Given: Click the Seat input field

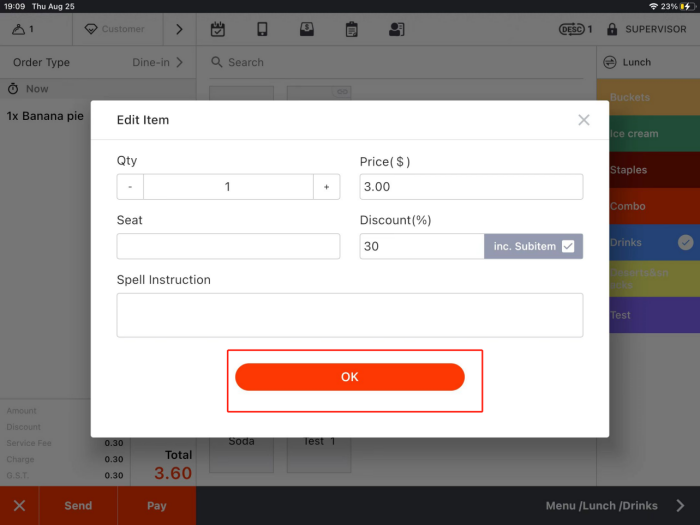Looking at the screenshot, I should point(228,246).
